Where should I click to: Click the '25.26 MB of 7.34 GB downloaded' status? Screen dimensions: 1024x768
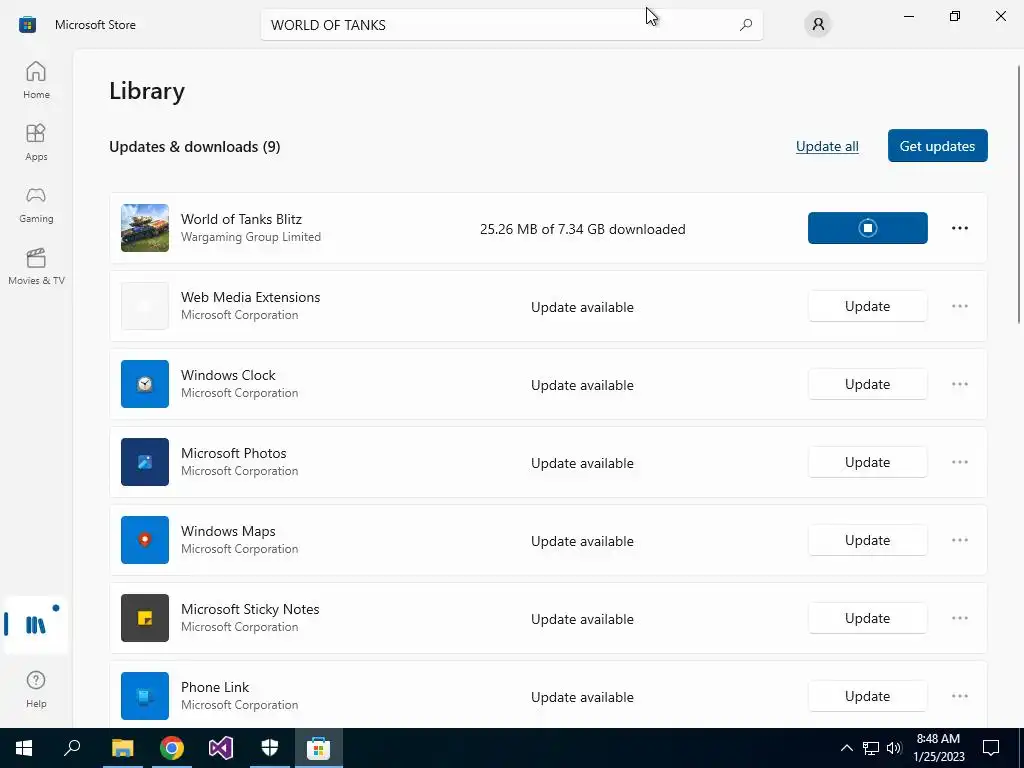(583, 229)
